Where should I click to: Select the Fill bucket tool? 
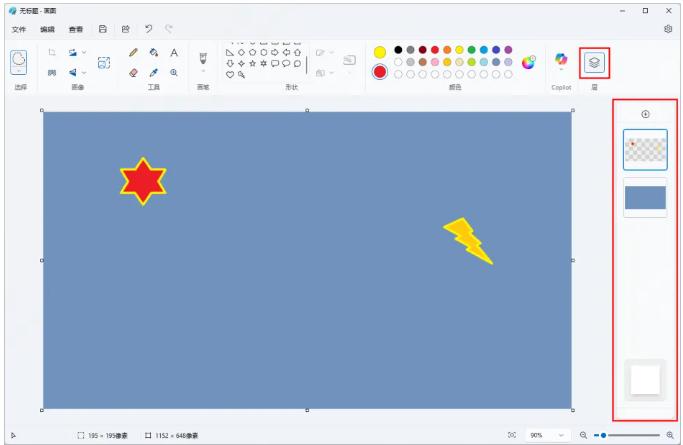[153, 53]
